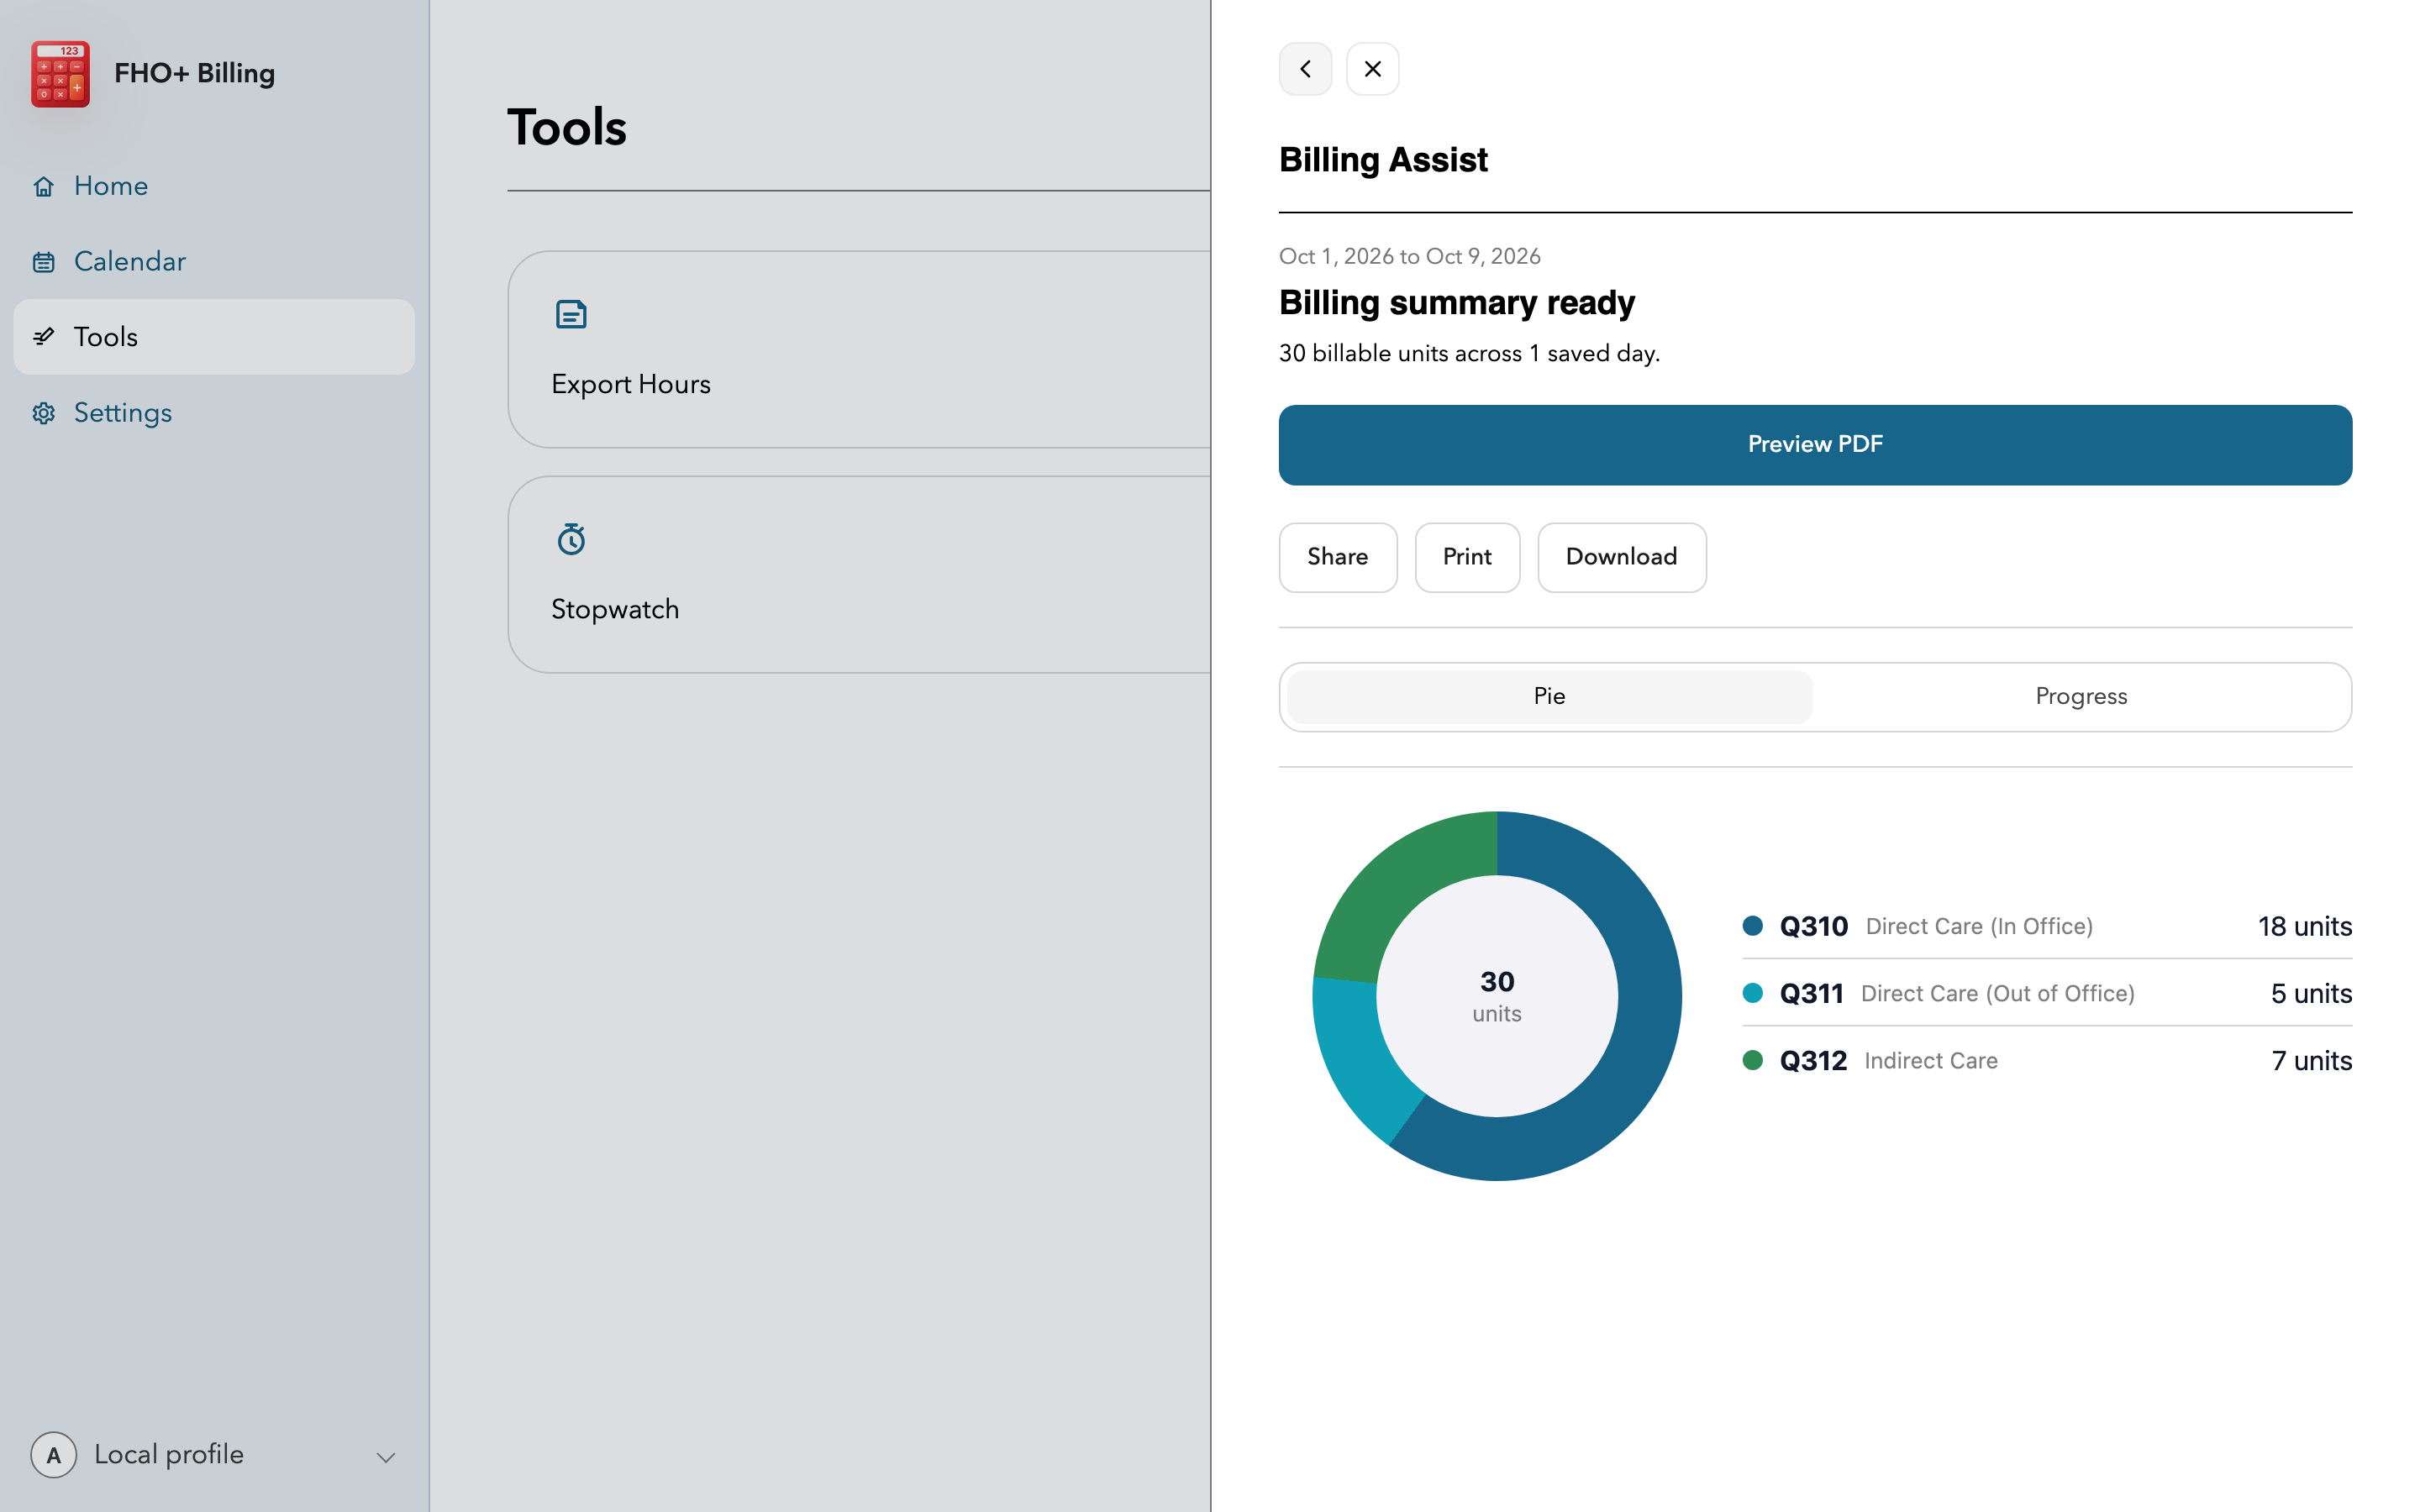The width and height of the screenshot is (2420, 1512).
Task: Click the Local profile avatar icon
Action: [x=53, y=1455]
